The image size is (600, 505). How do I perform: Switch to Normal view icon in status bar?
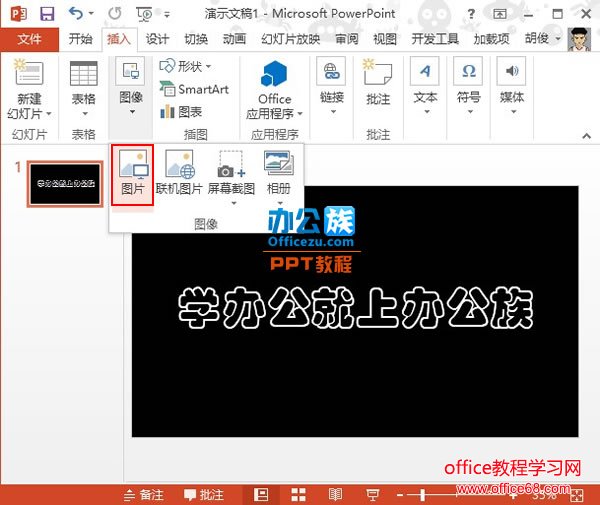[x=261, y=495]
